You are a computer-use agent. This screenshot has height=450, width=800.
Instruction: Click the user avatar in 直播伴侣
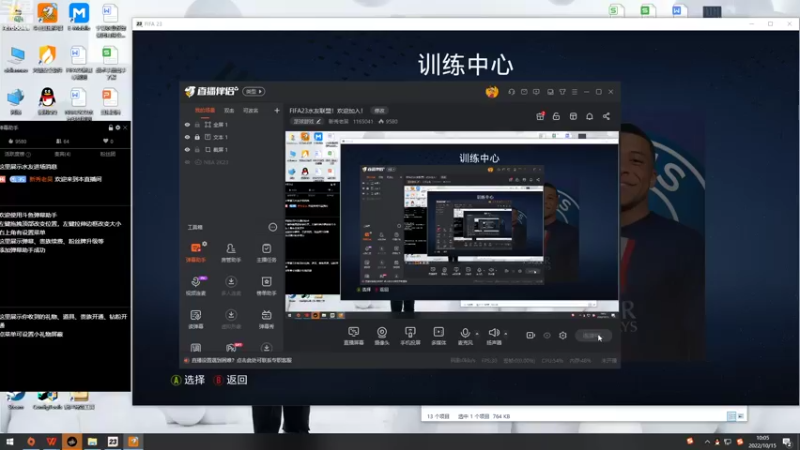click(x=492, y=92)
